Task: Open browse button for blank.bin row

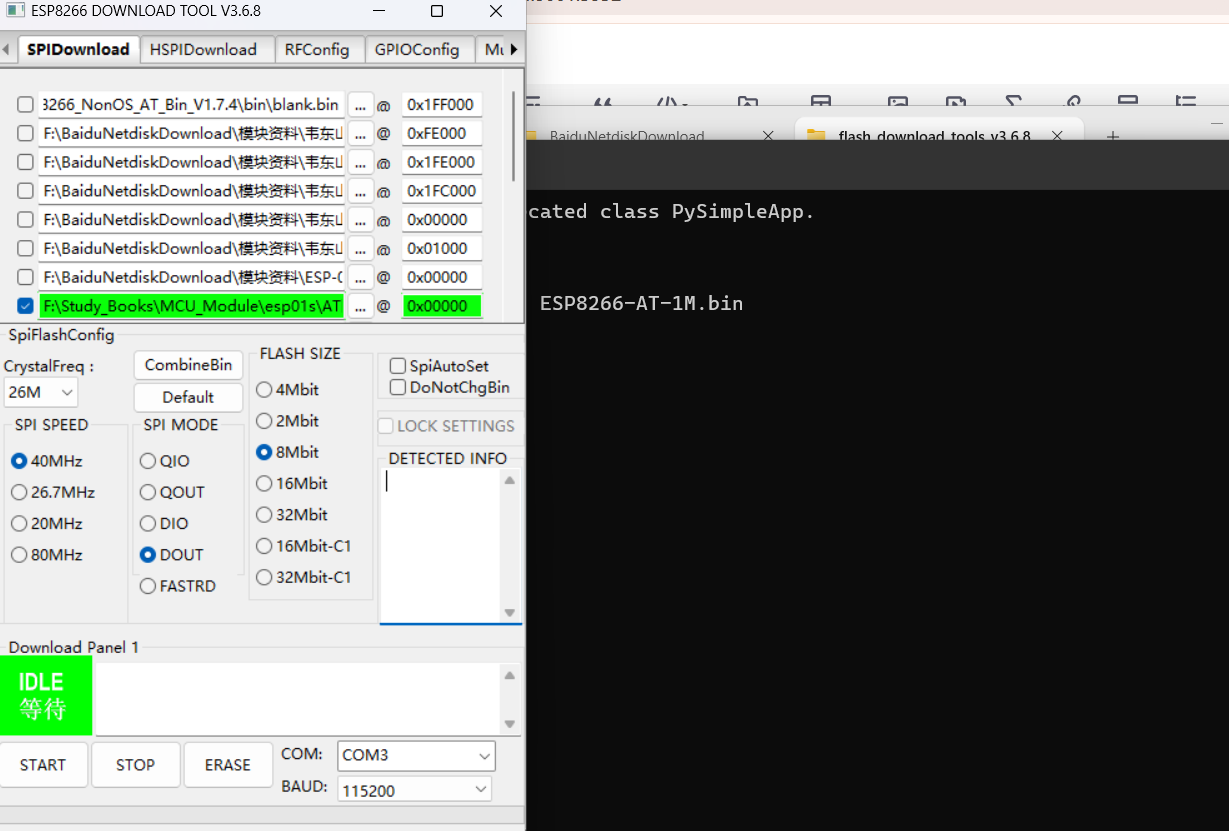Action: coord(360,105)
